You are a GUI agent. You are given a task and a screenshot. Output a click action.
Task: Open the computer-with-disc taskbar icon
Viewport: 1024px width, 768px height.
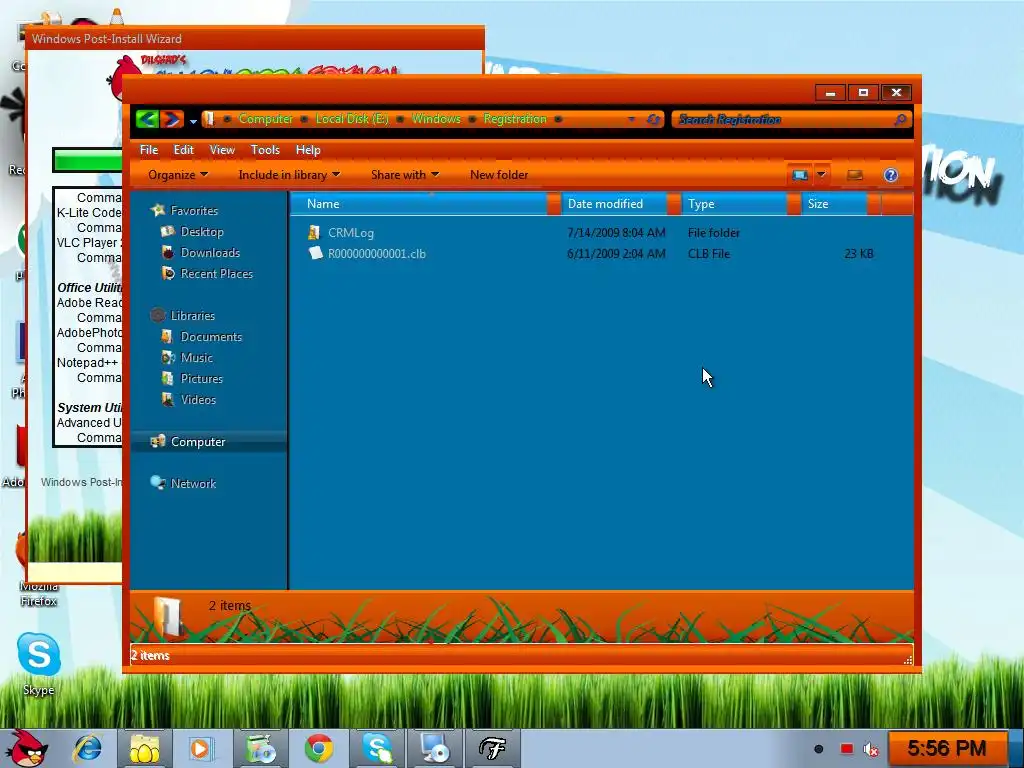pyautogui.click(x=434, y=748)
